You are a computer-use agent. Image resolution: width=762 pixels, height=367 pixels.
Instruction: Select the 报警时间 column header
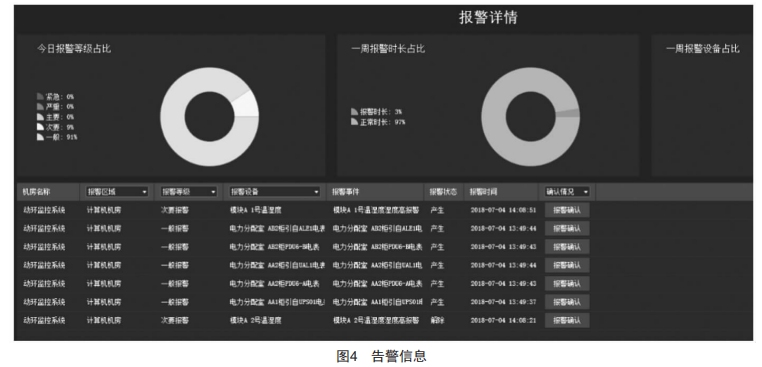click(484, 192)
